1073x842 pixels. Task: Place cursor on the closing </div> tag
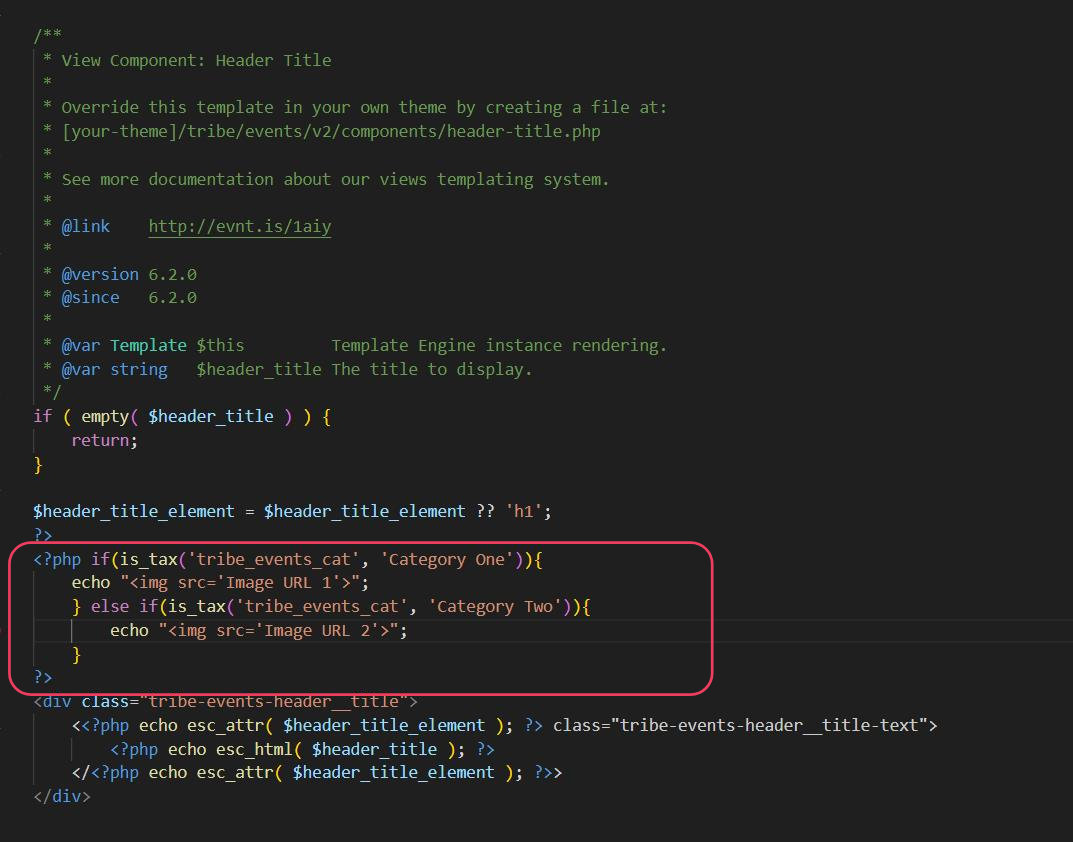[x=62, y=797]
